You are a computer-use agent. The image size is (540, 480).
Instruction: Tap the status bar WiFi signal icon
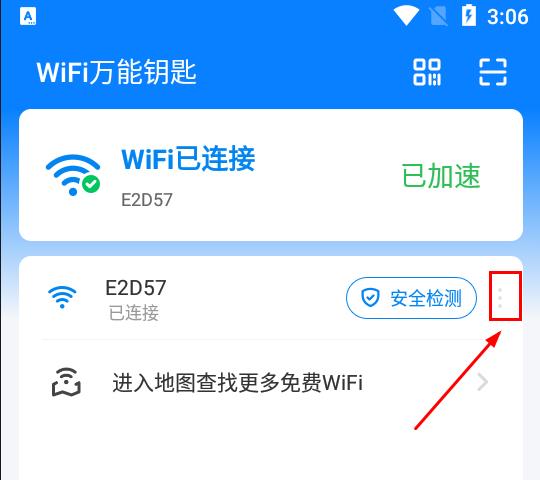(406, 16)
